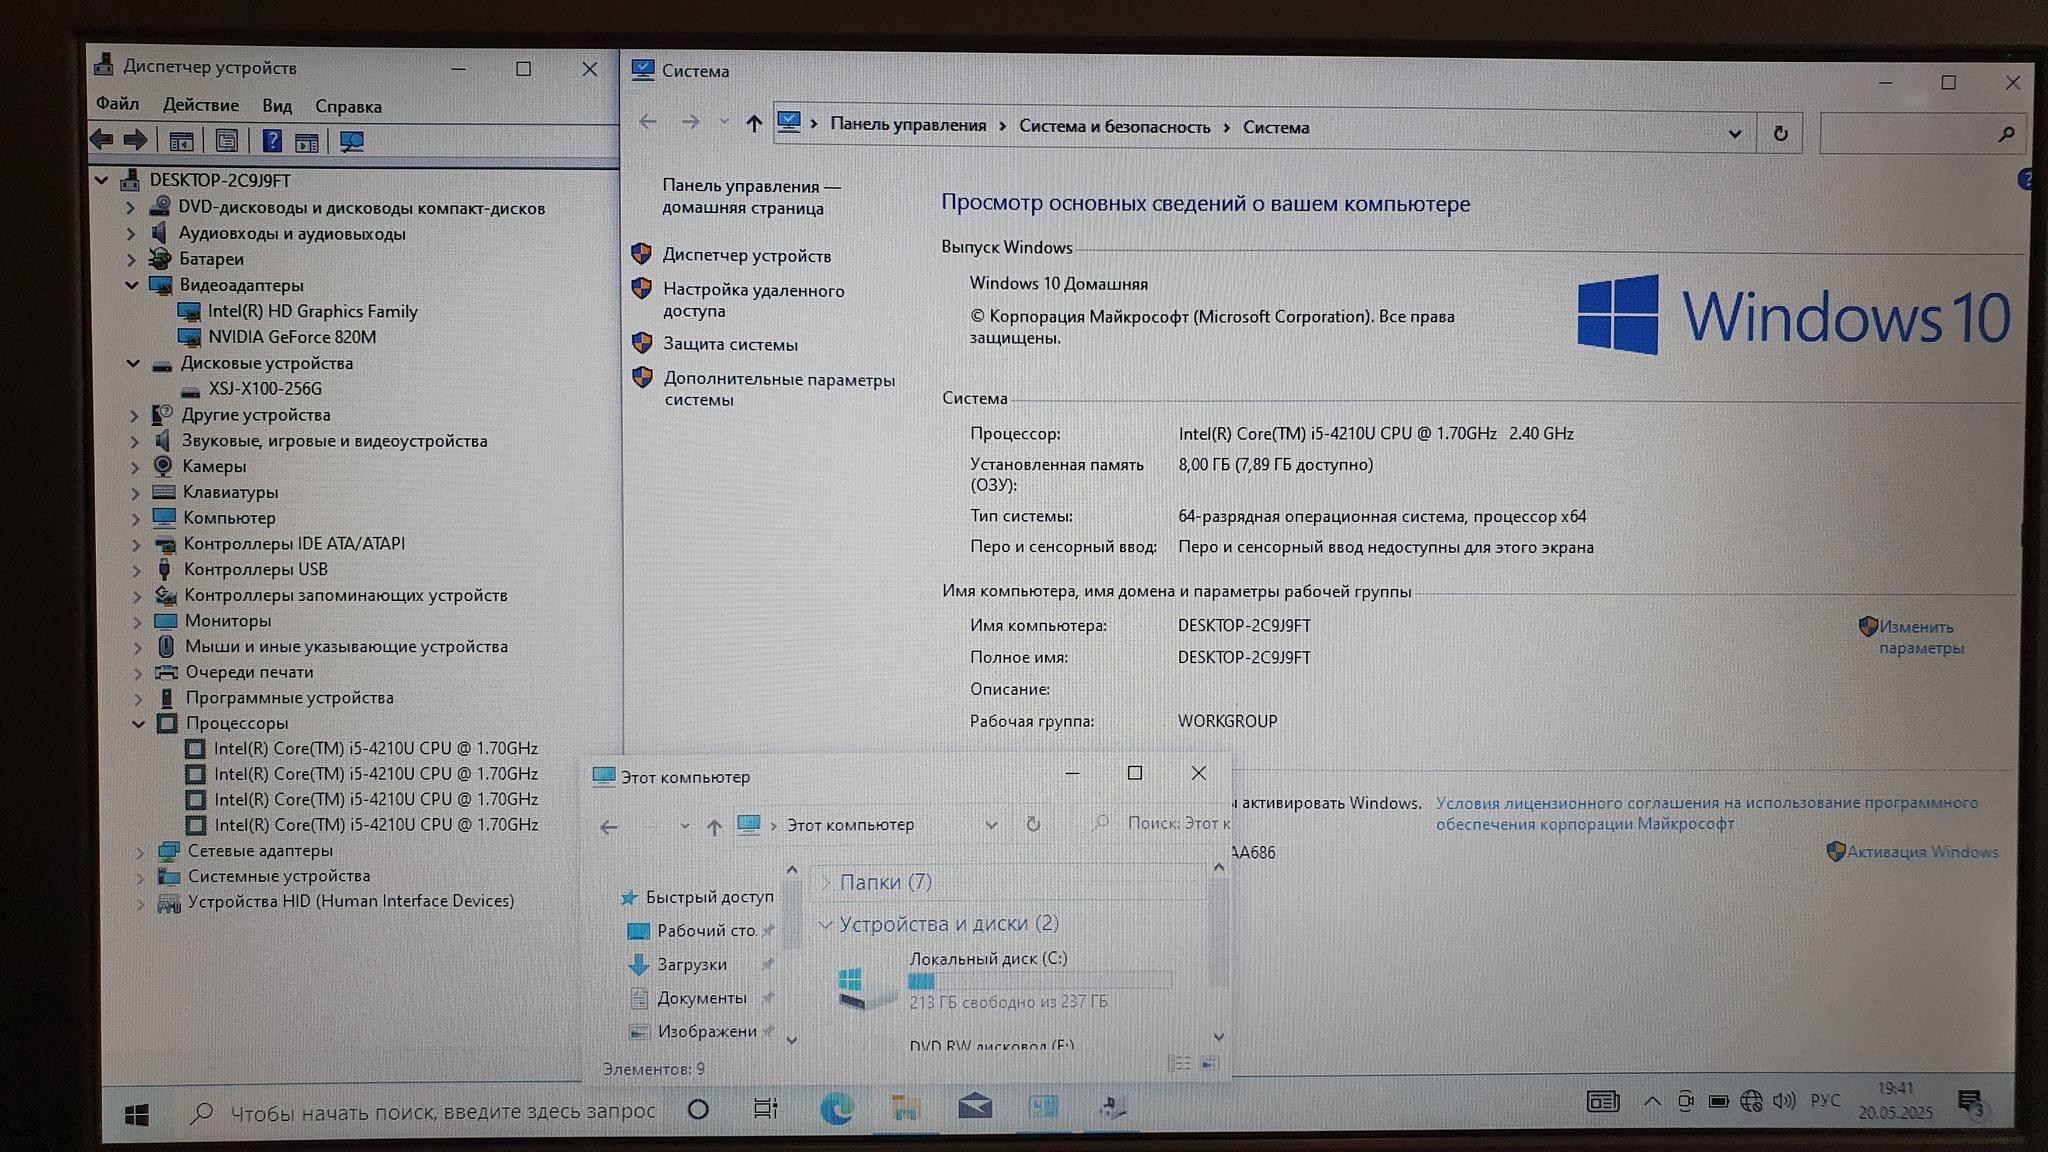Viewport: 2048px width, 1152px height.
Task: Open the Справка menu
Action: (x=348, y=107)
